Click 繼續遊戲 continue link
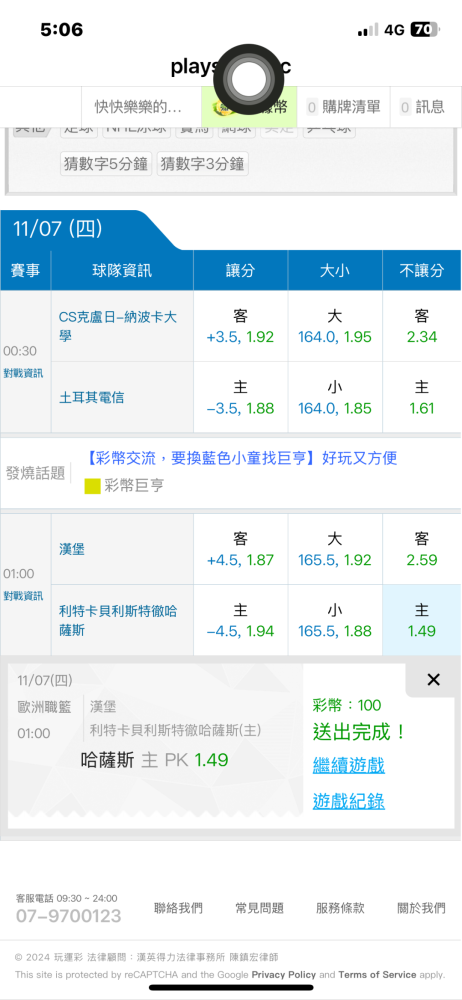Image resolution: width=462 pixels, height=1000 pixels. (x=348, y=765)
